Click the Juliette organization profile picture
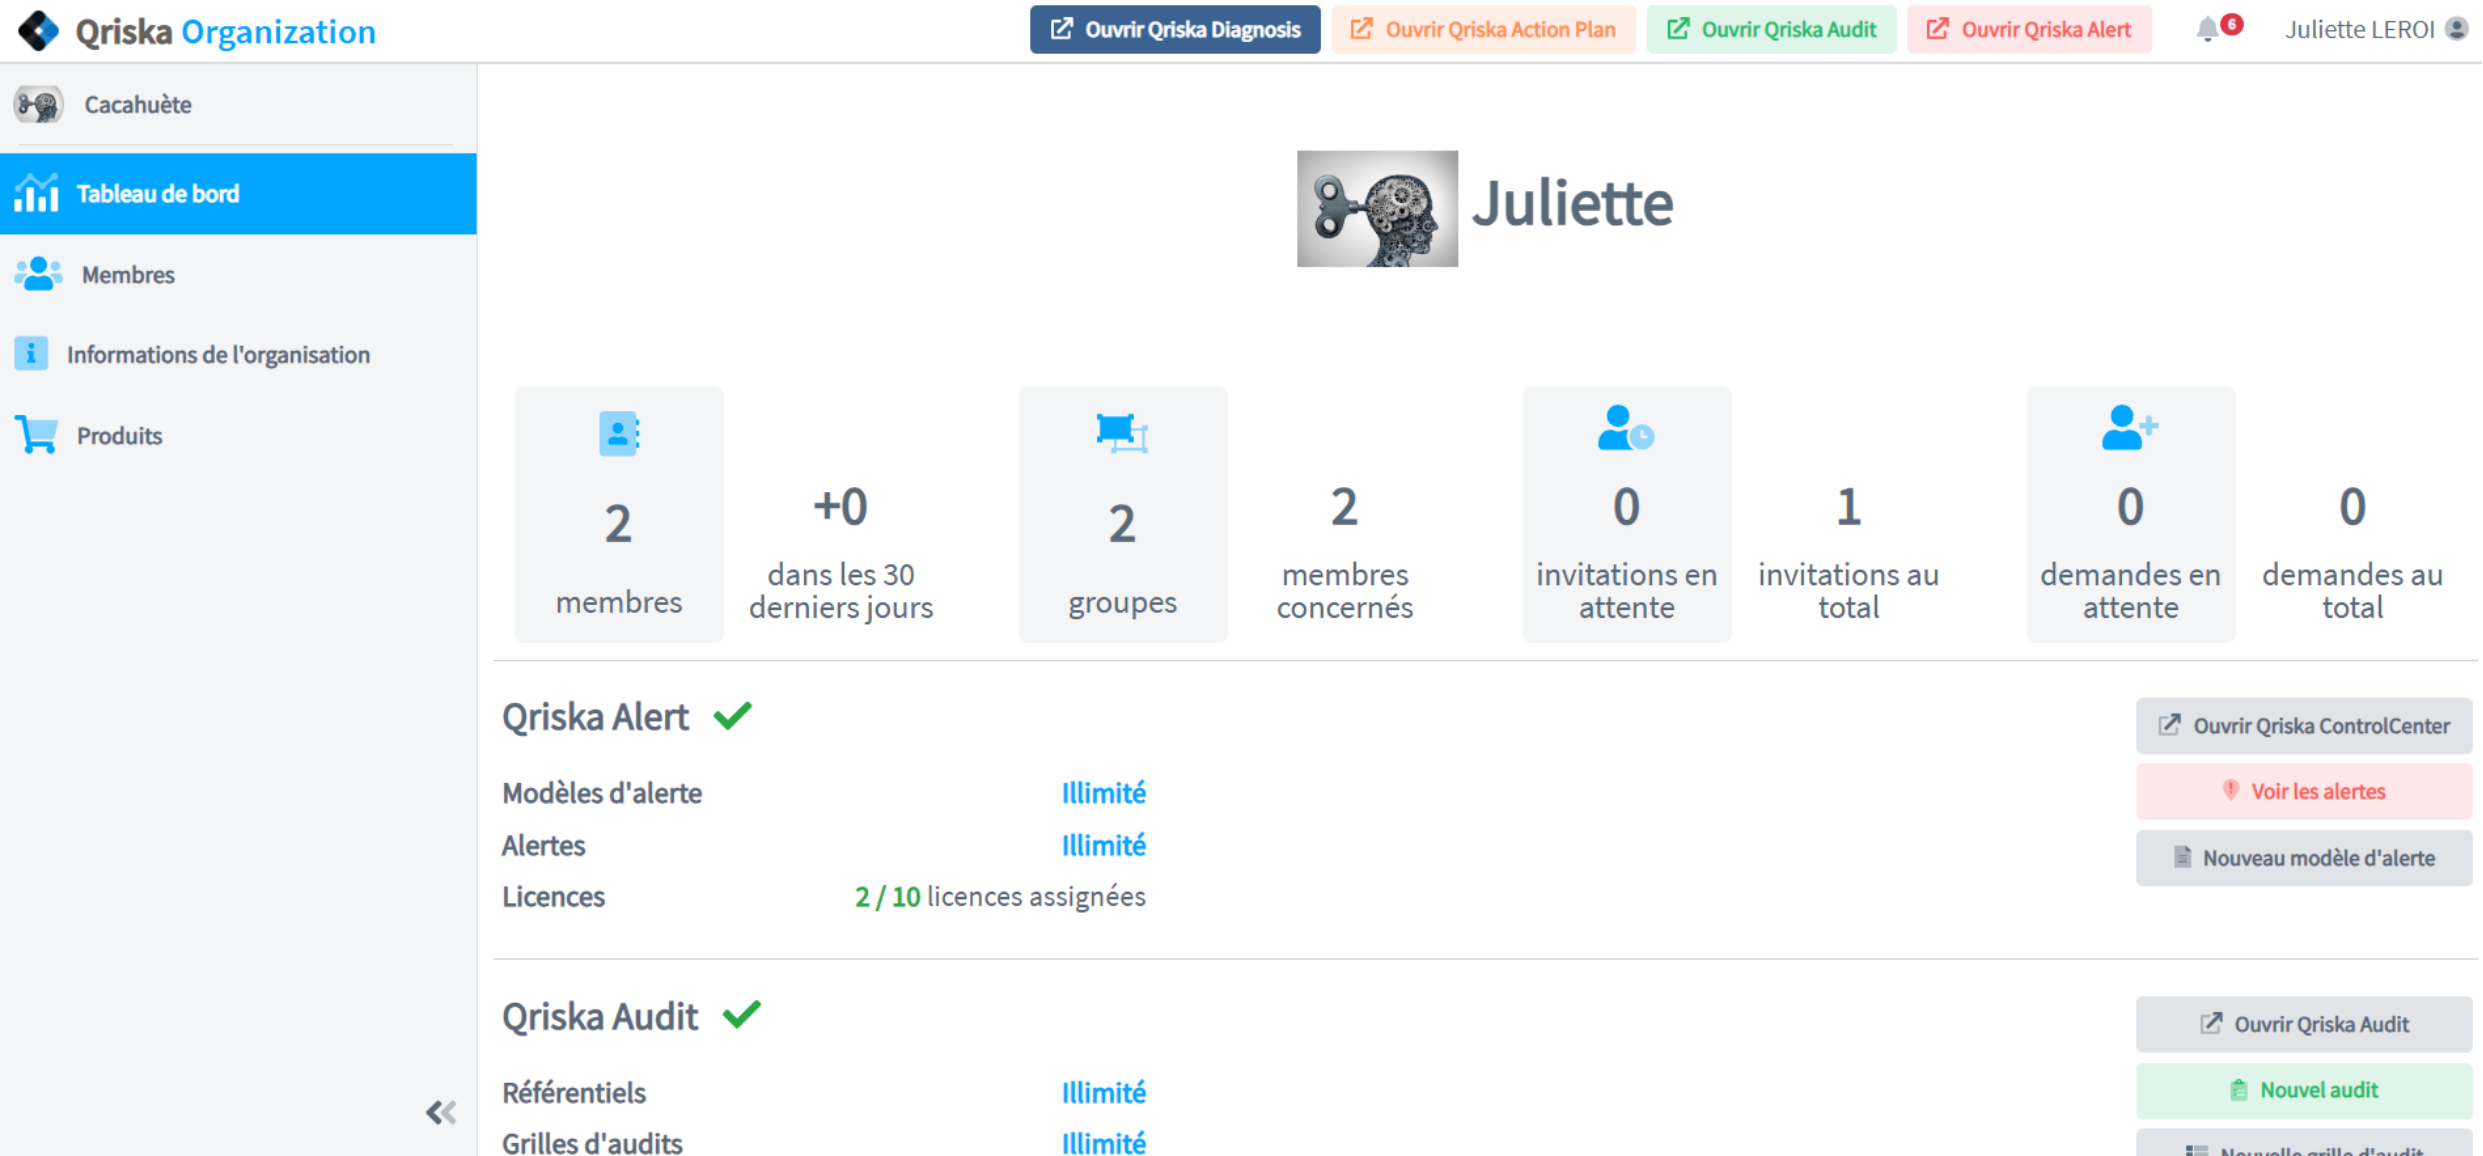This screenshot has height=1156, width=2483. [x=1377, y=208]
